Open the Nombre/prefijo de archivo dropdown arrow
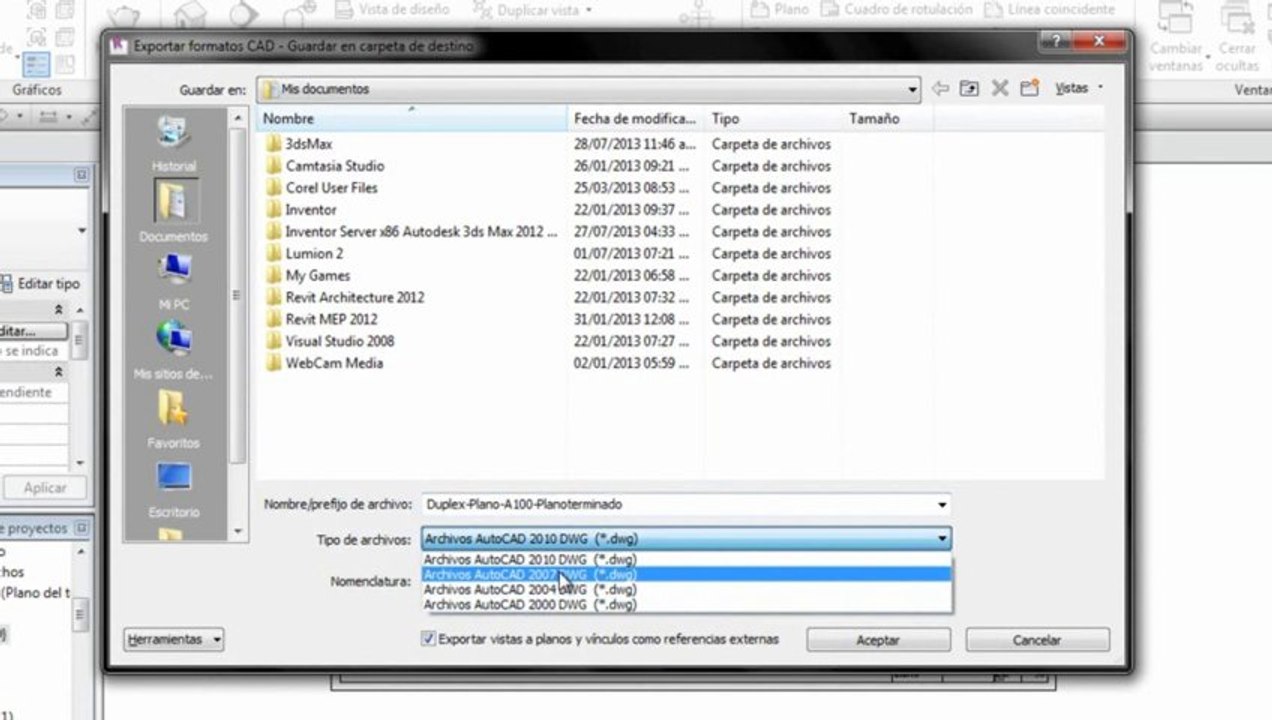Viewport: 1272px width, 720px height. pyautogui.click(x=942, y=505)
